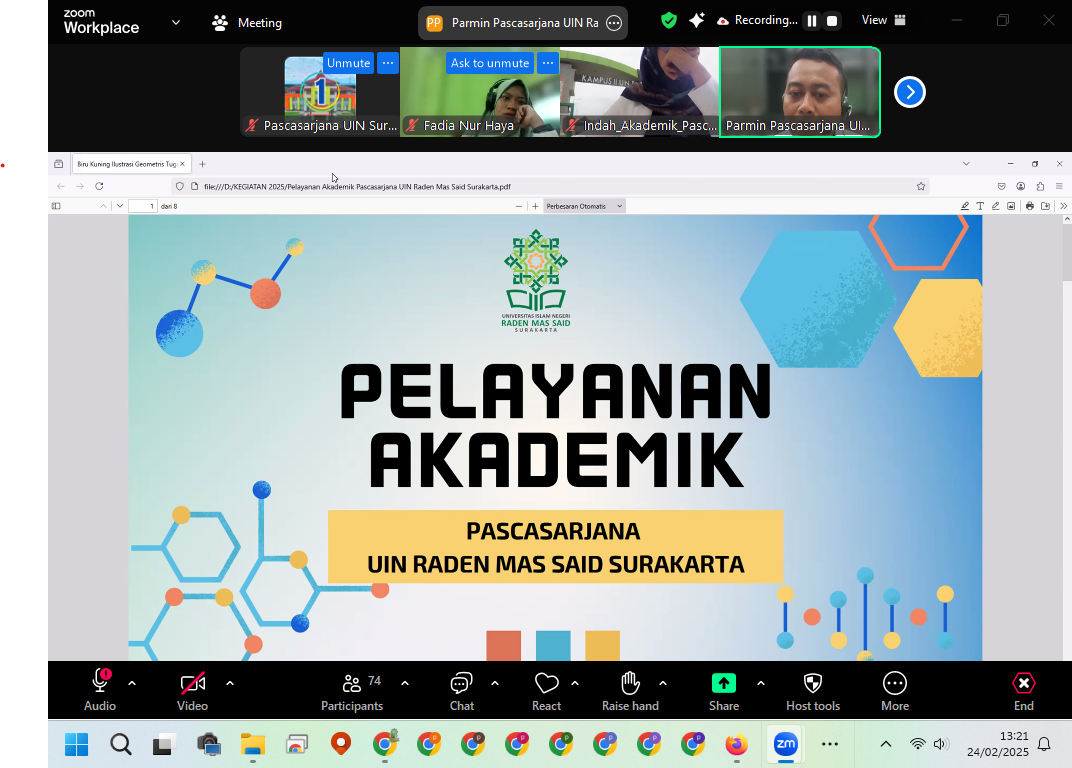This screenshot has height=768, width=1072.
Task: Click Ask to unmute for Fadia Nur Haya
Action: 490,63
